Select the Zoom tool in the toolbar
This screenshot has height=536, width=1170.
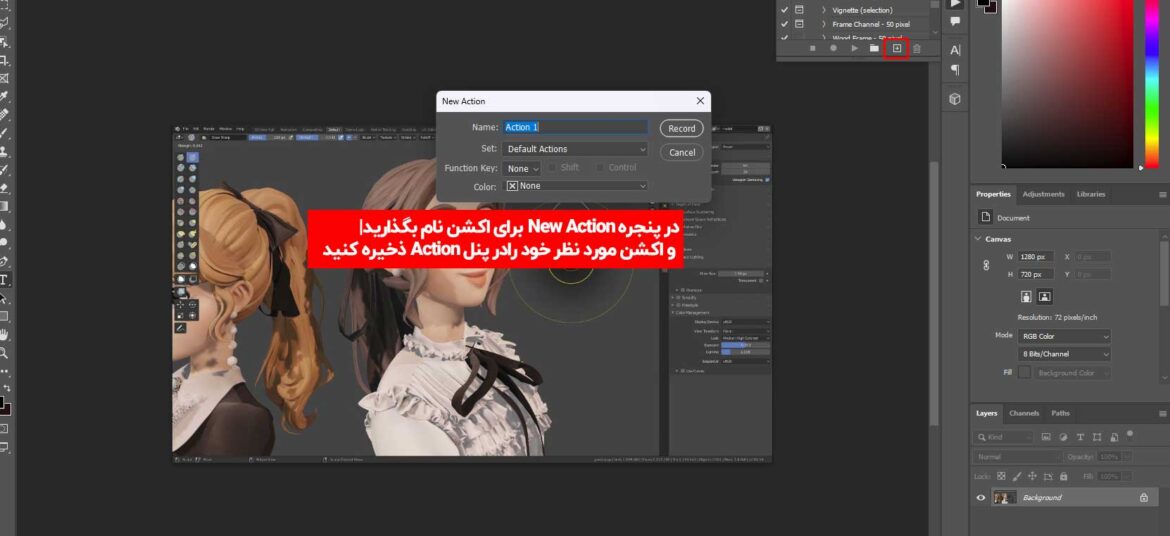tap(4, 352)
